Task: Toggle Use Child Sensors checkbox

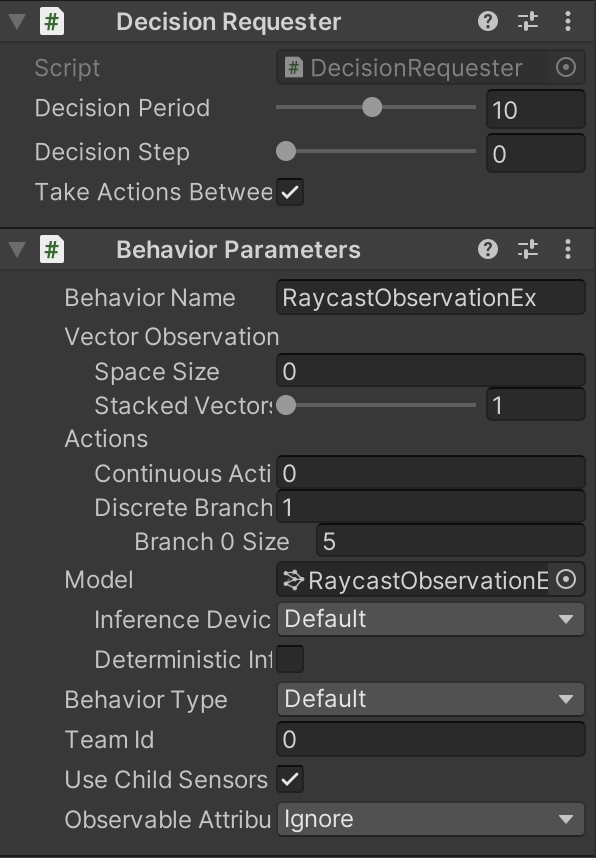Action: coord(290,779)
